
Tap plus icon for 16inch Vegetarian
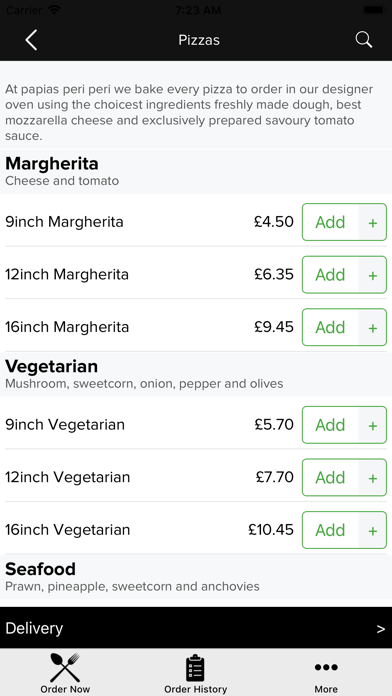373,530
